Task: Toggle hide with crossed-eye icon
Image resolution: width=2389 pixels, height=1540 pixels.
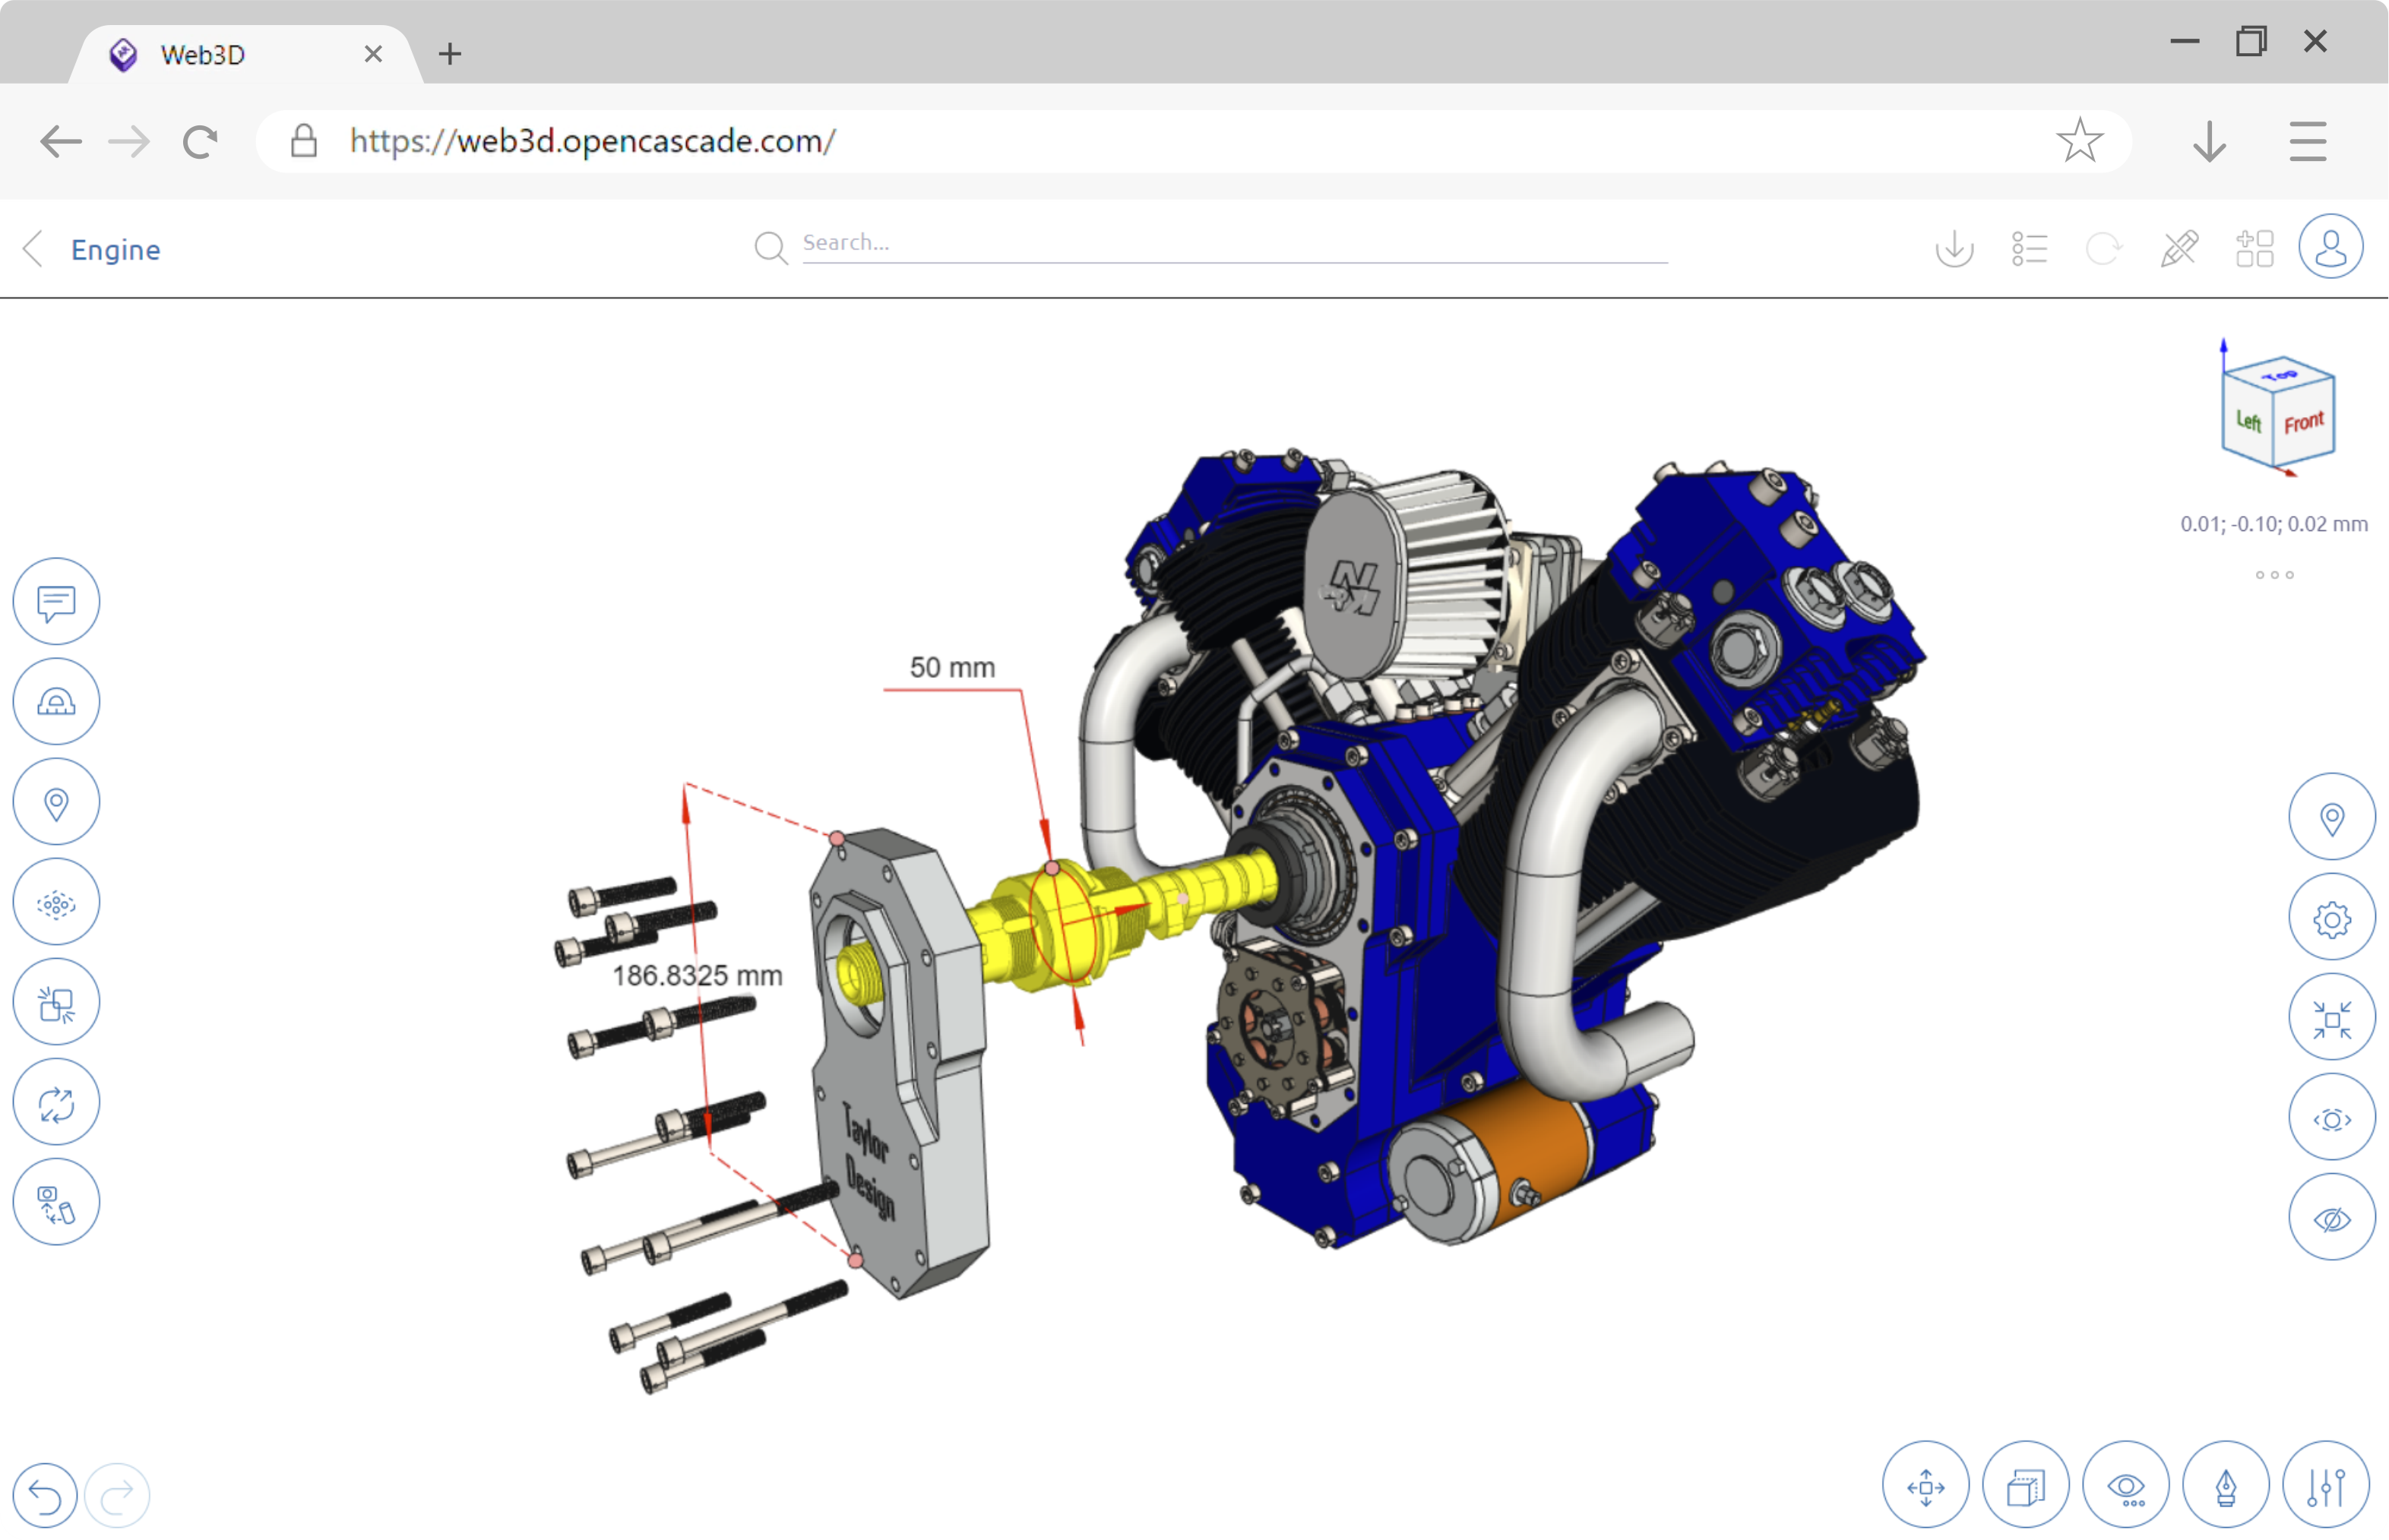Action: (x=2331, y=1219)
